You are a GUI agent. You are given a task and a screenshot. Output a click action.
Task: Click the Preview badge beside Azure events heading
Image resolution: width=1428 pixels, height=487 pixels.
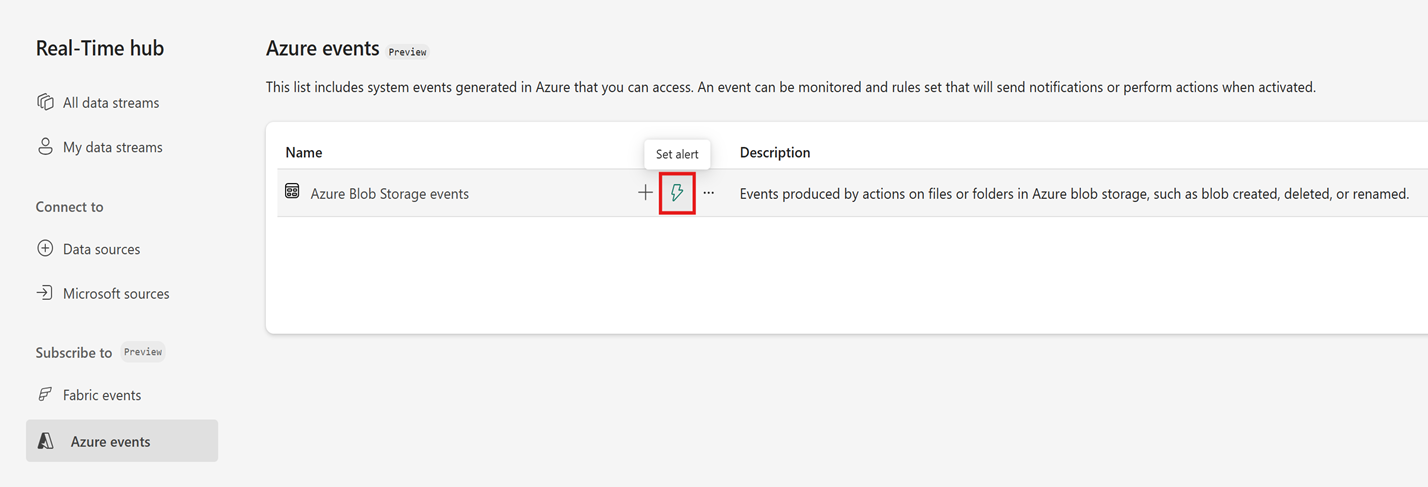point(408,52)
